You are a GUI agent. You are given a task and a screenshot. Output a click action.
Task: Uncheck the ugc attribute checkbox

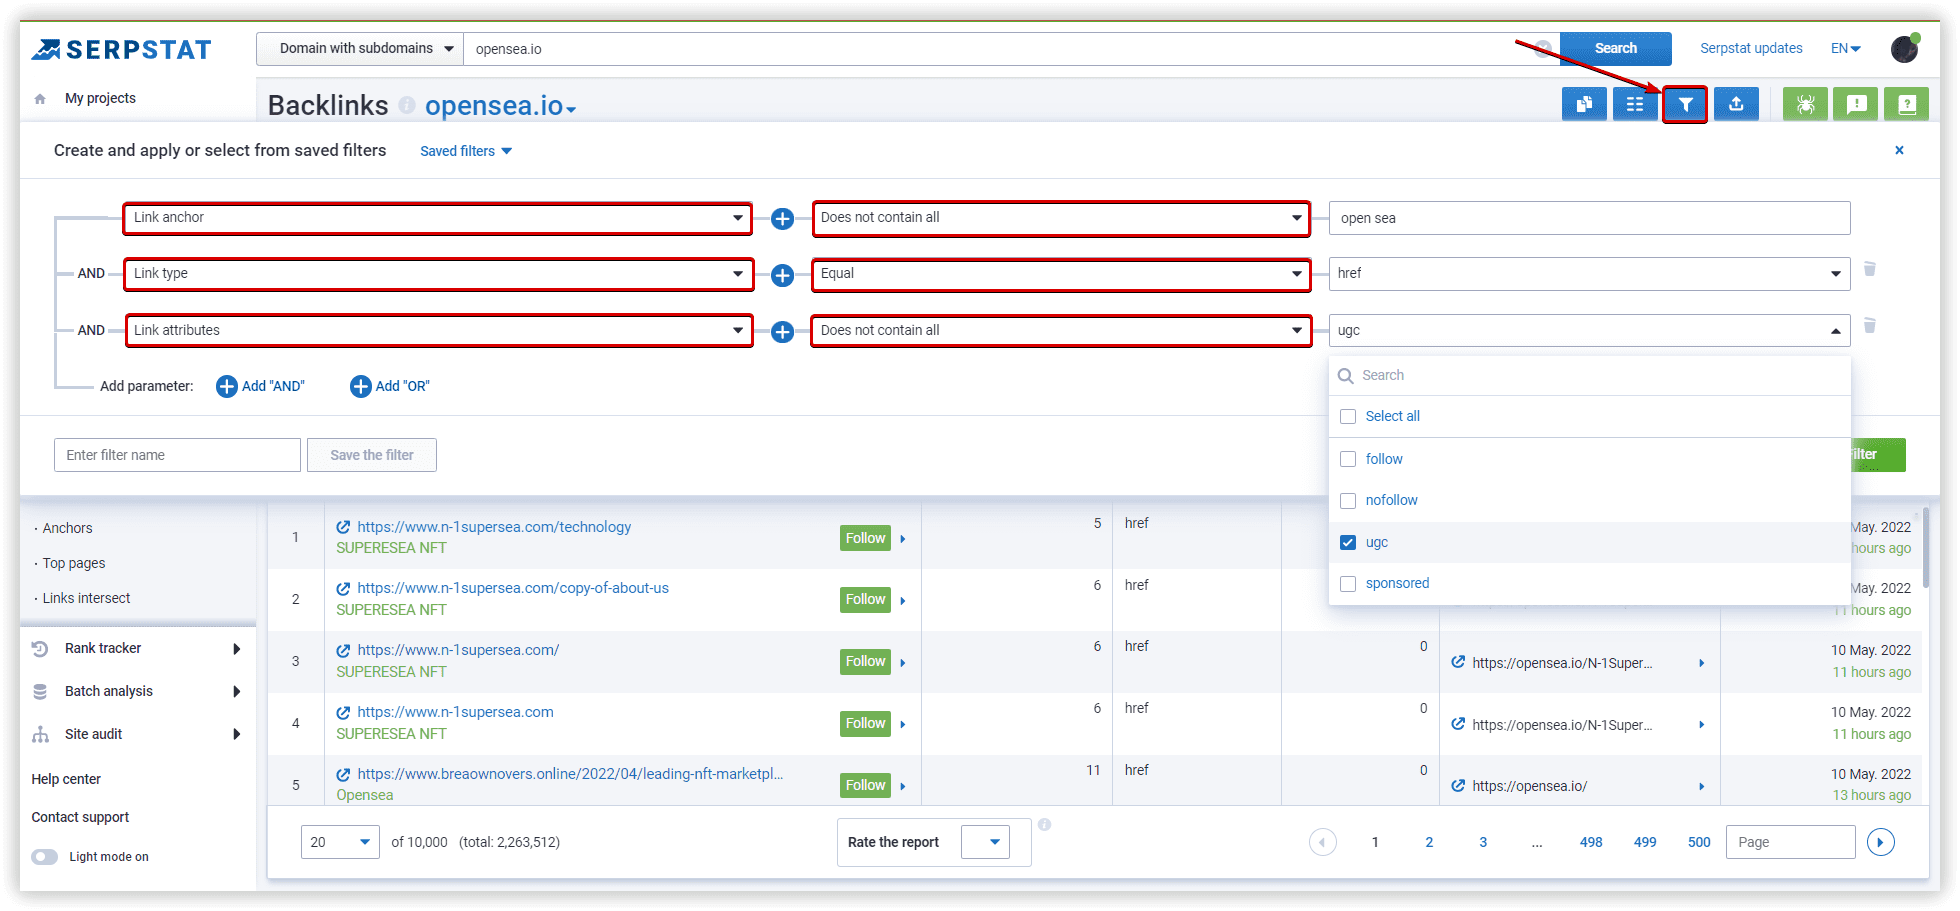tap(1348, 542)
